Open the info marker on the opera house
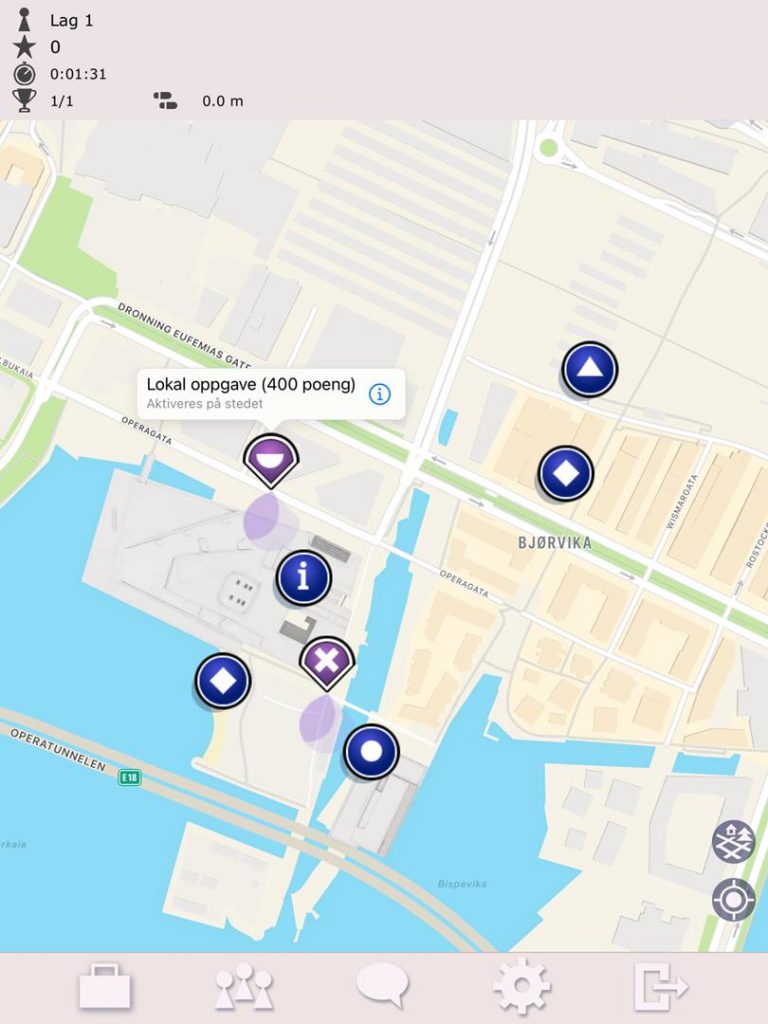Image resolution: width=768 pixels, height=1024 pixels. point(304,577)
